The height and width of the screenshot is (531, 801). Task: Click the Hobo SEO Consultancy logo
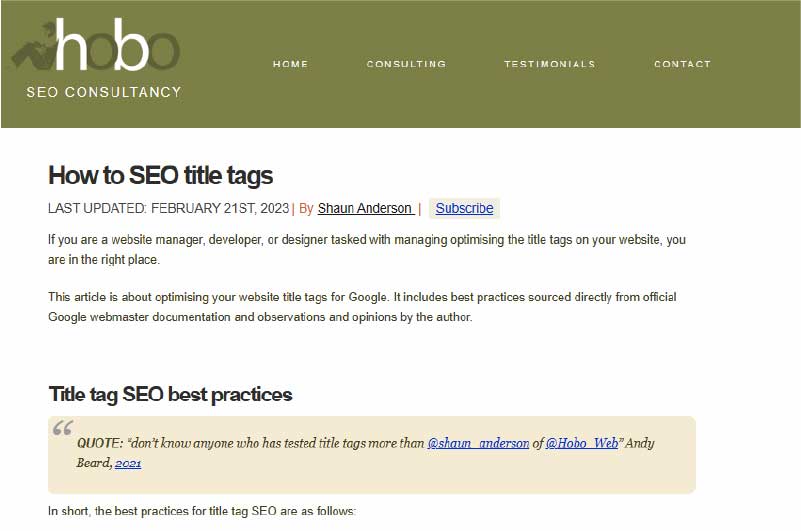pyautogui.click(x=96, y=58)
